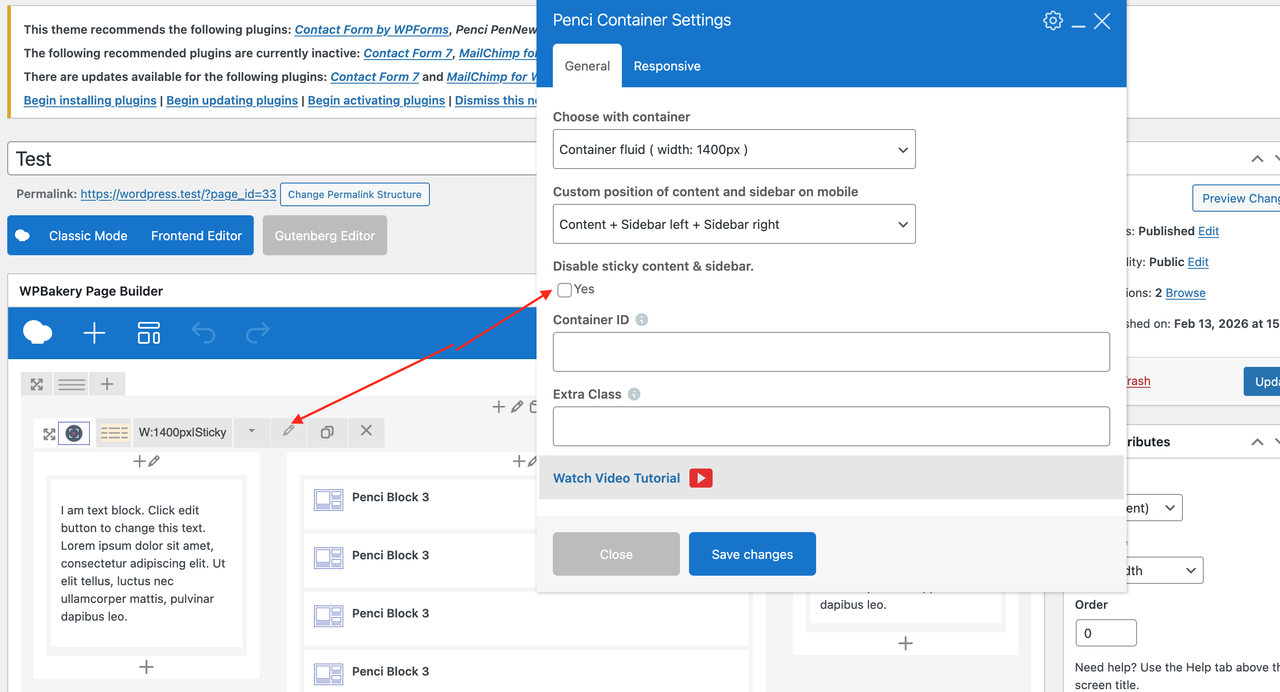Screen dimensions: 1280x692
Task: Edit the Public visibility
Action: point(1198,262)
